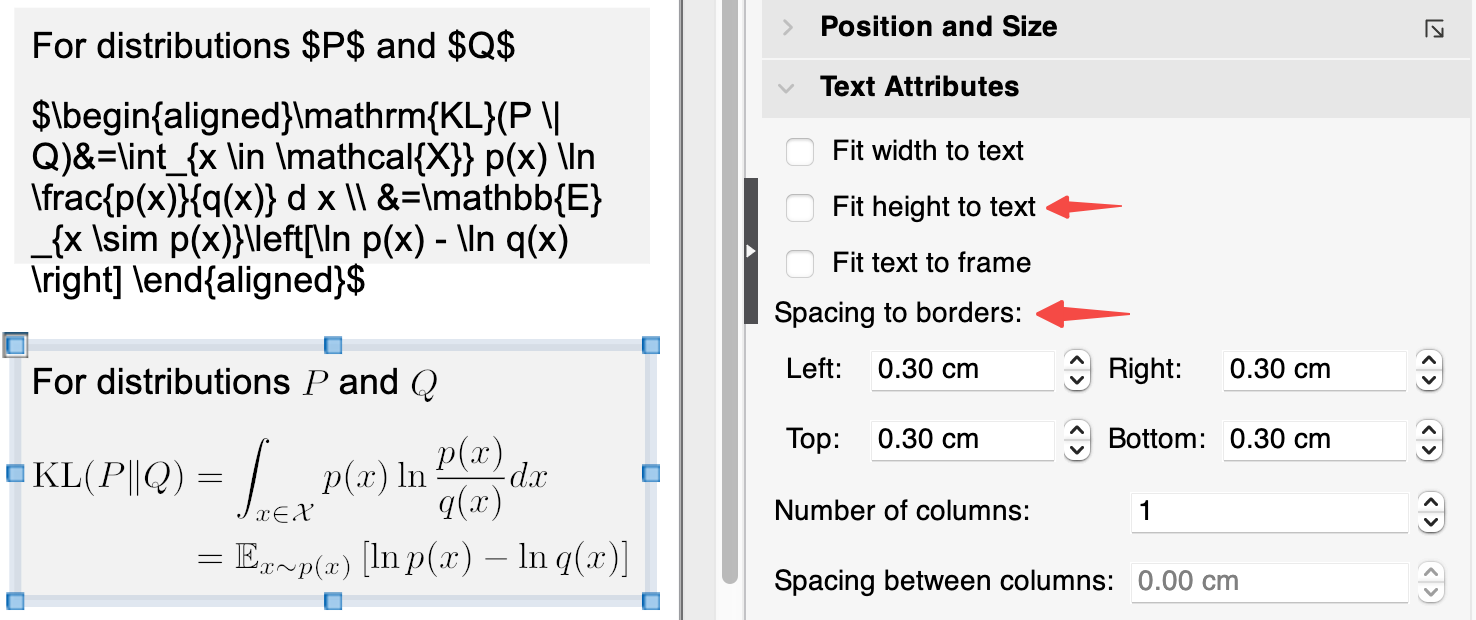Screen dimensions: 1476x620
Task: Focus the Number of columns field
Action: coord(1270,512)
